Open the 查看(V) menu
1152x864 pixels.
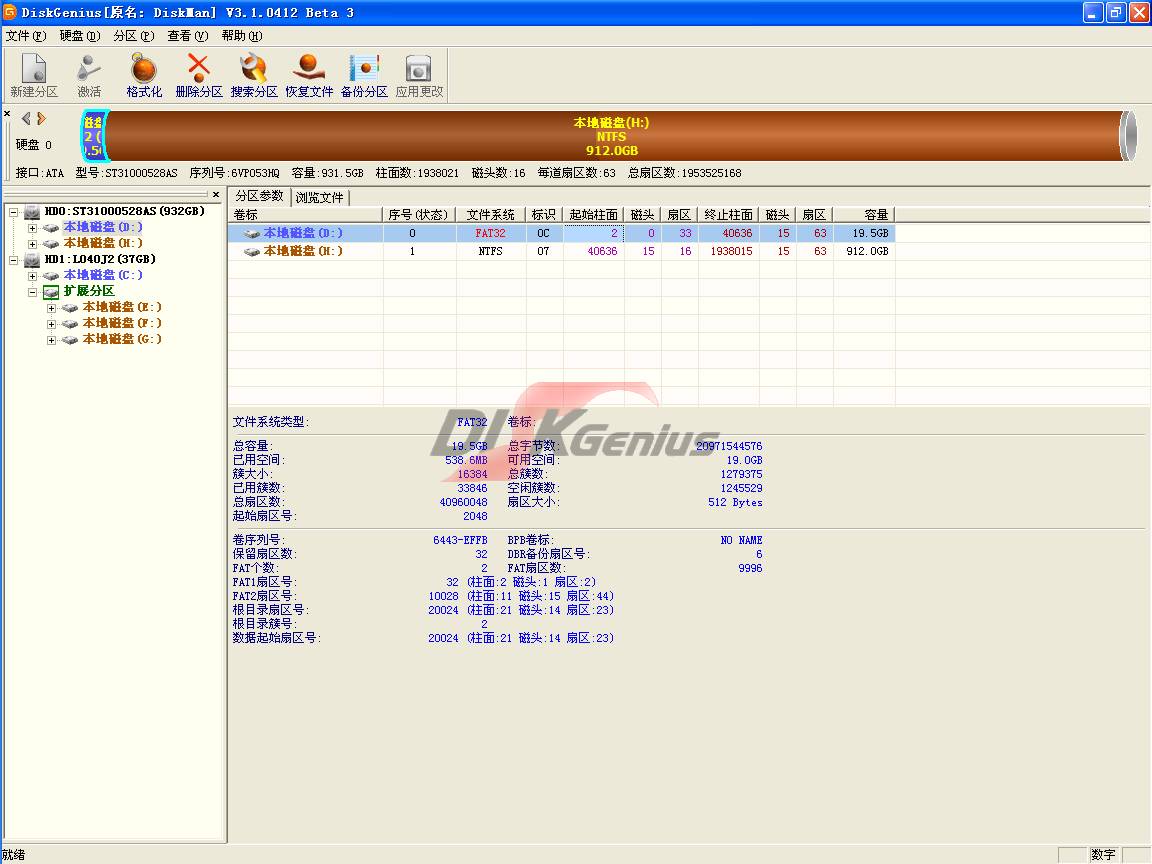pyautogui.click(x=187, y=35)
